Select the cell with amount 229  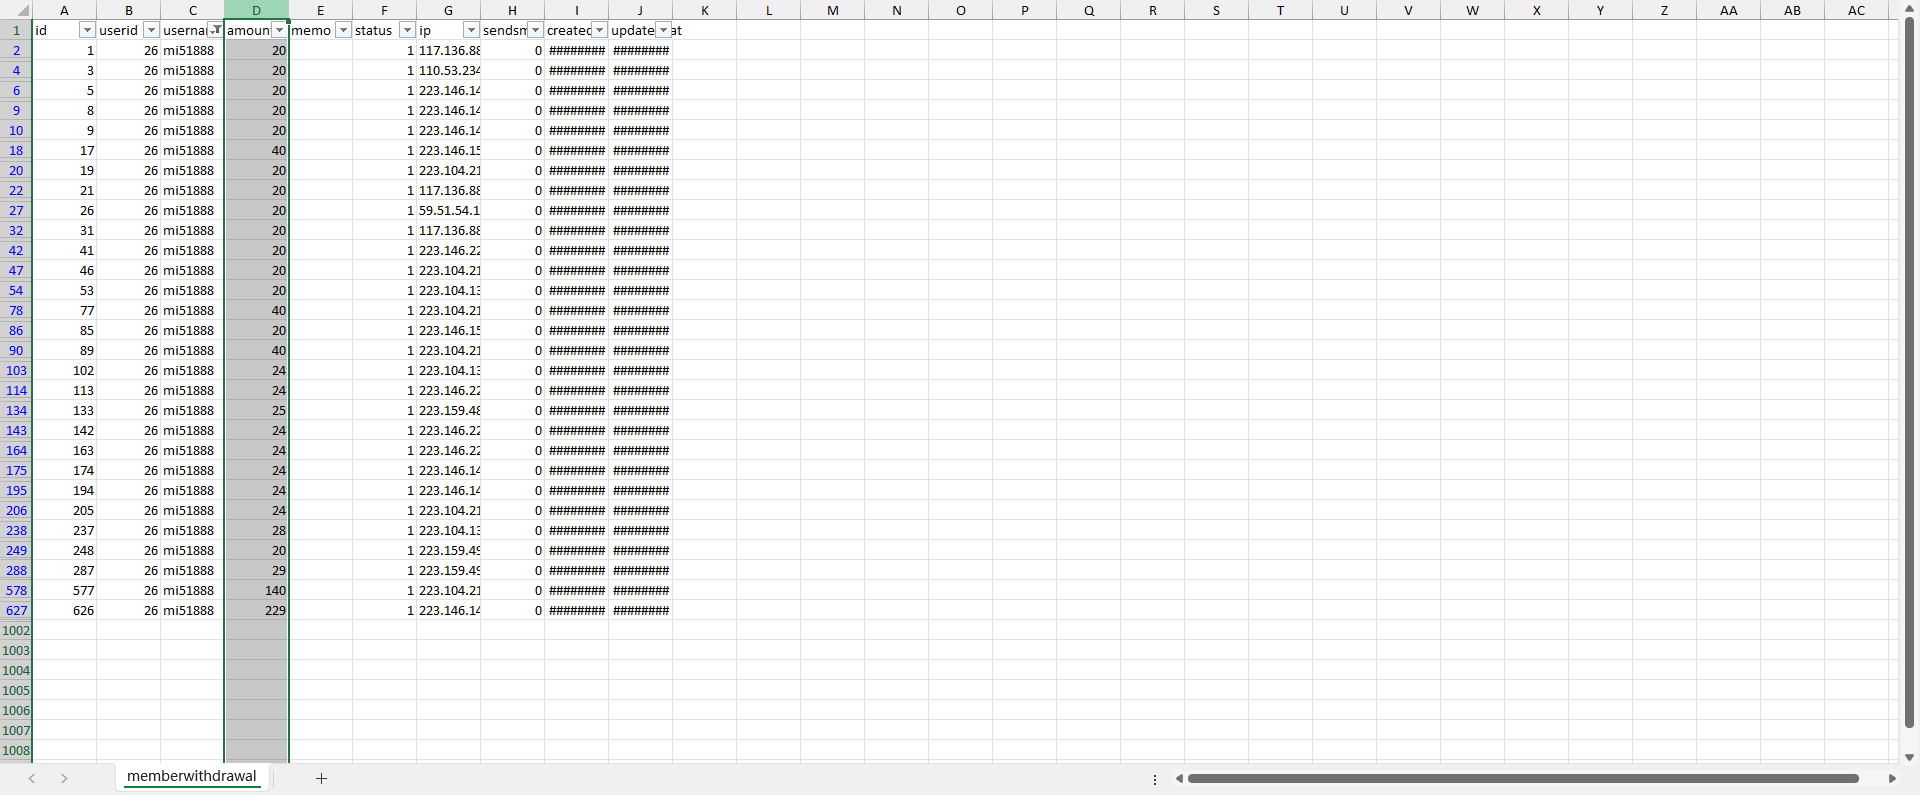pos(257,610)
